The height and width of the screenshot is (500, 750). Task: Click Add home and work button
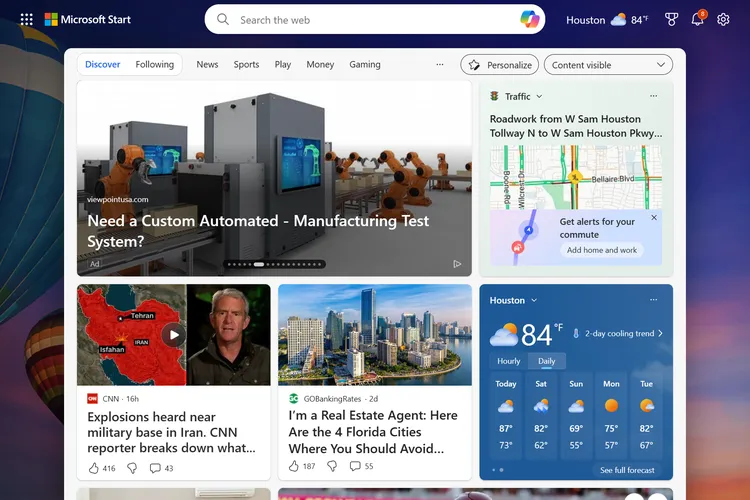tap(602, 250)
